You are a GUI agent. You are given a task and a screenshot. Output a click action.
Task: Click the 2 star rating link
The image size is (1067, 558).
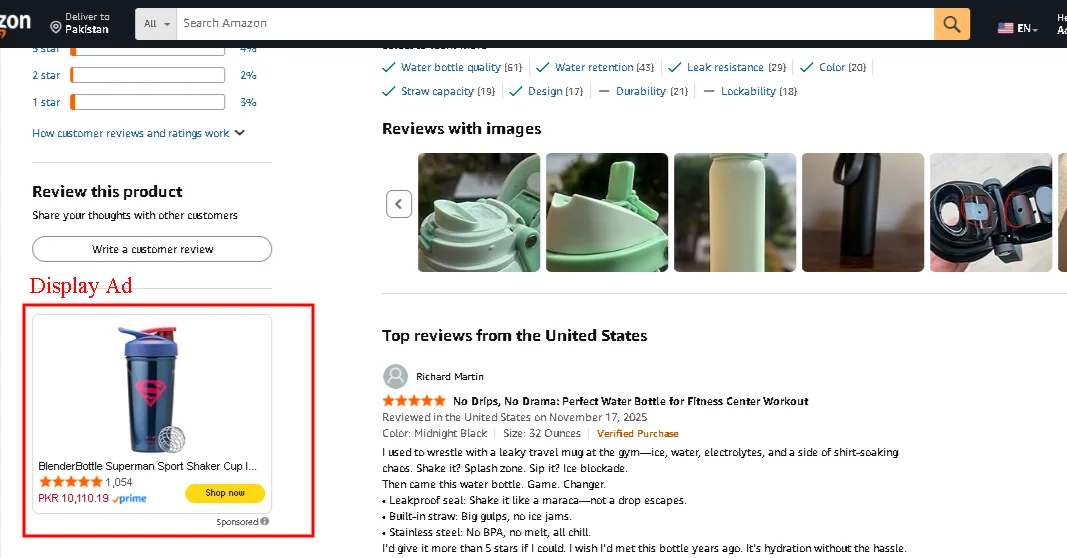tap(46, 75)
